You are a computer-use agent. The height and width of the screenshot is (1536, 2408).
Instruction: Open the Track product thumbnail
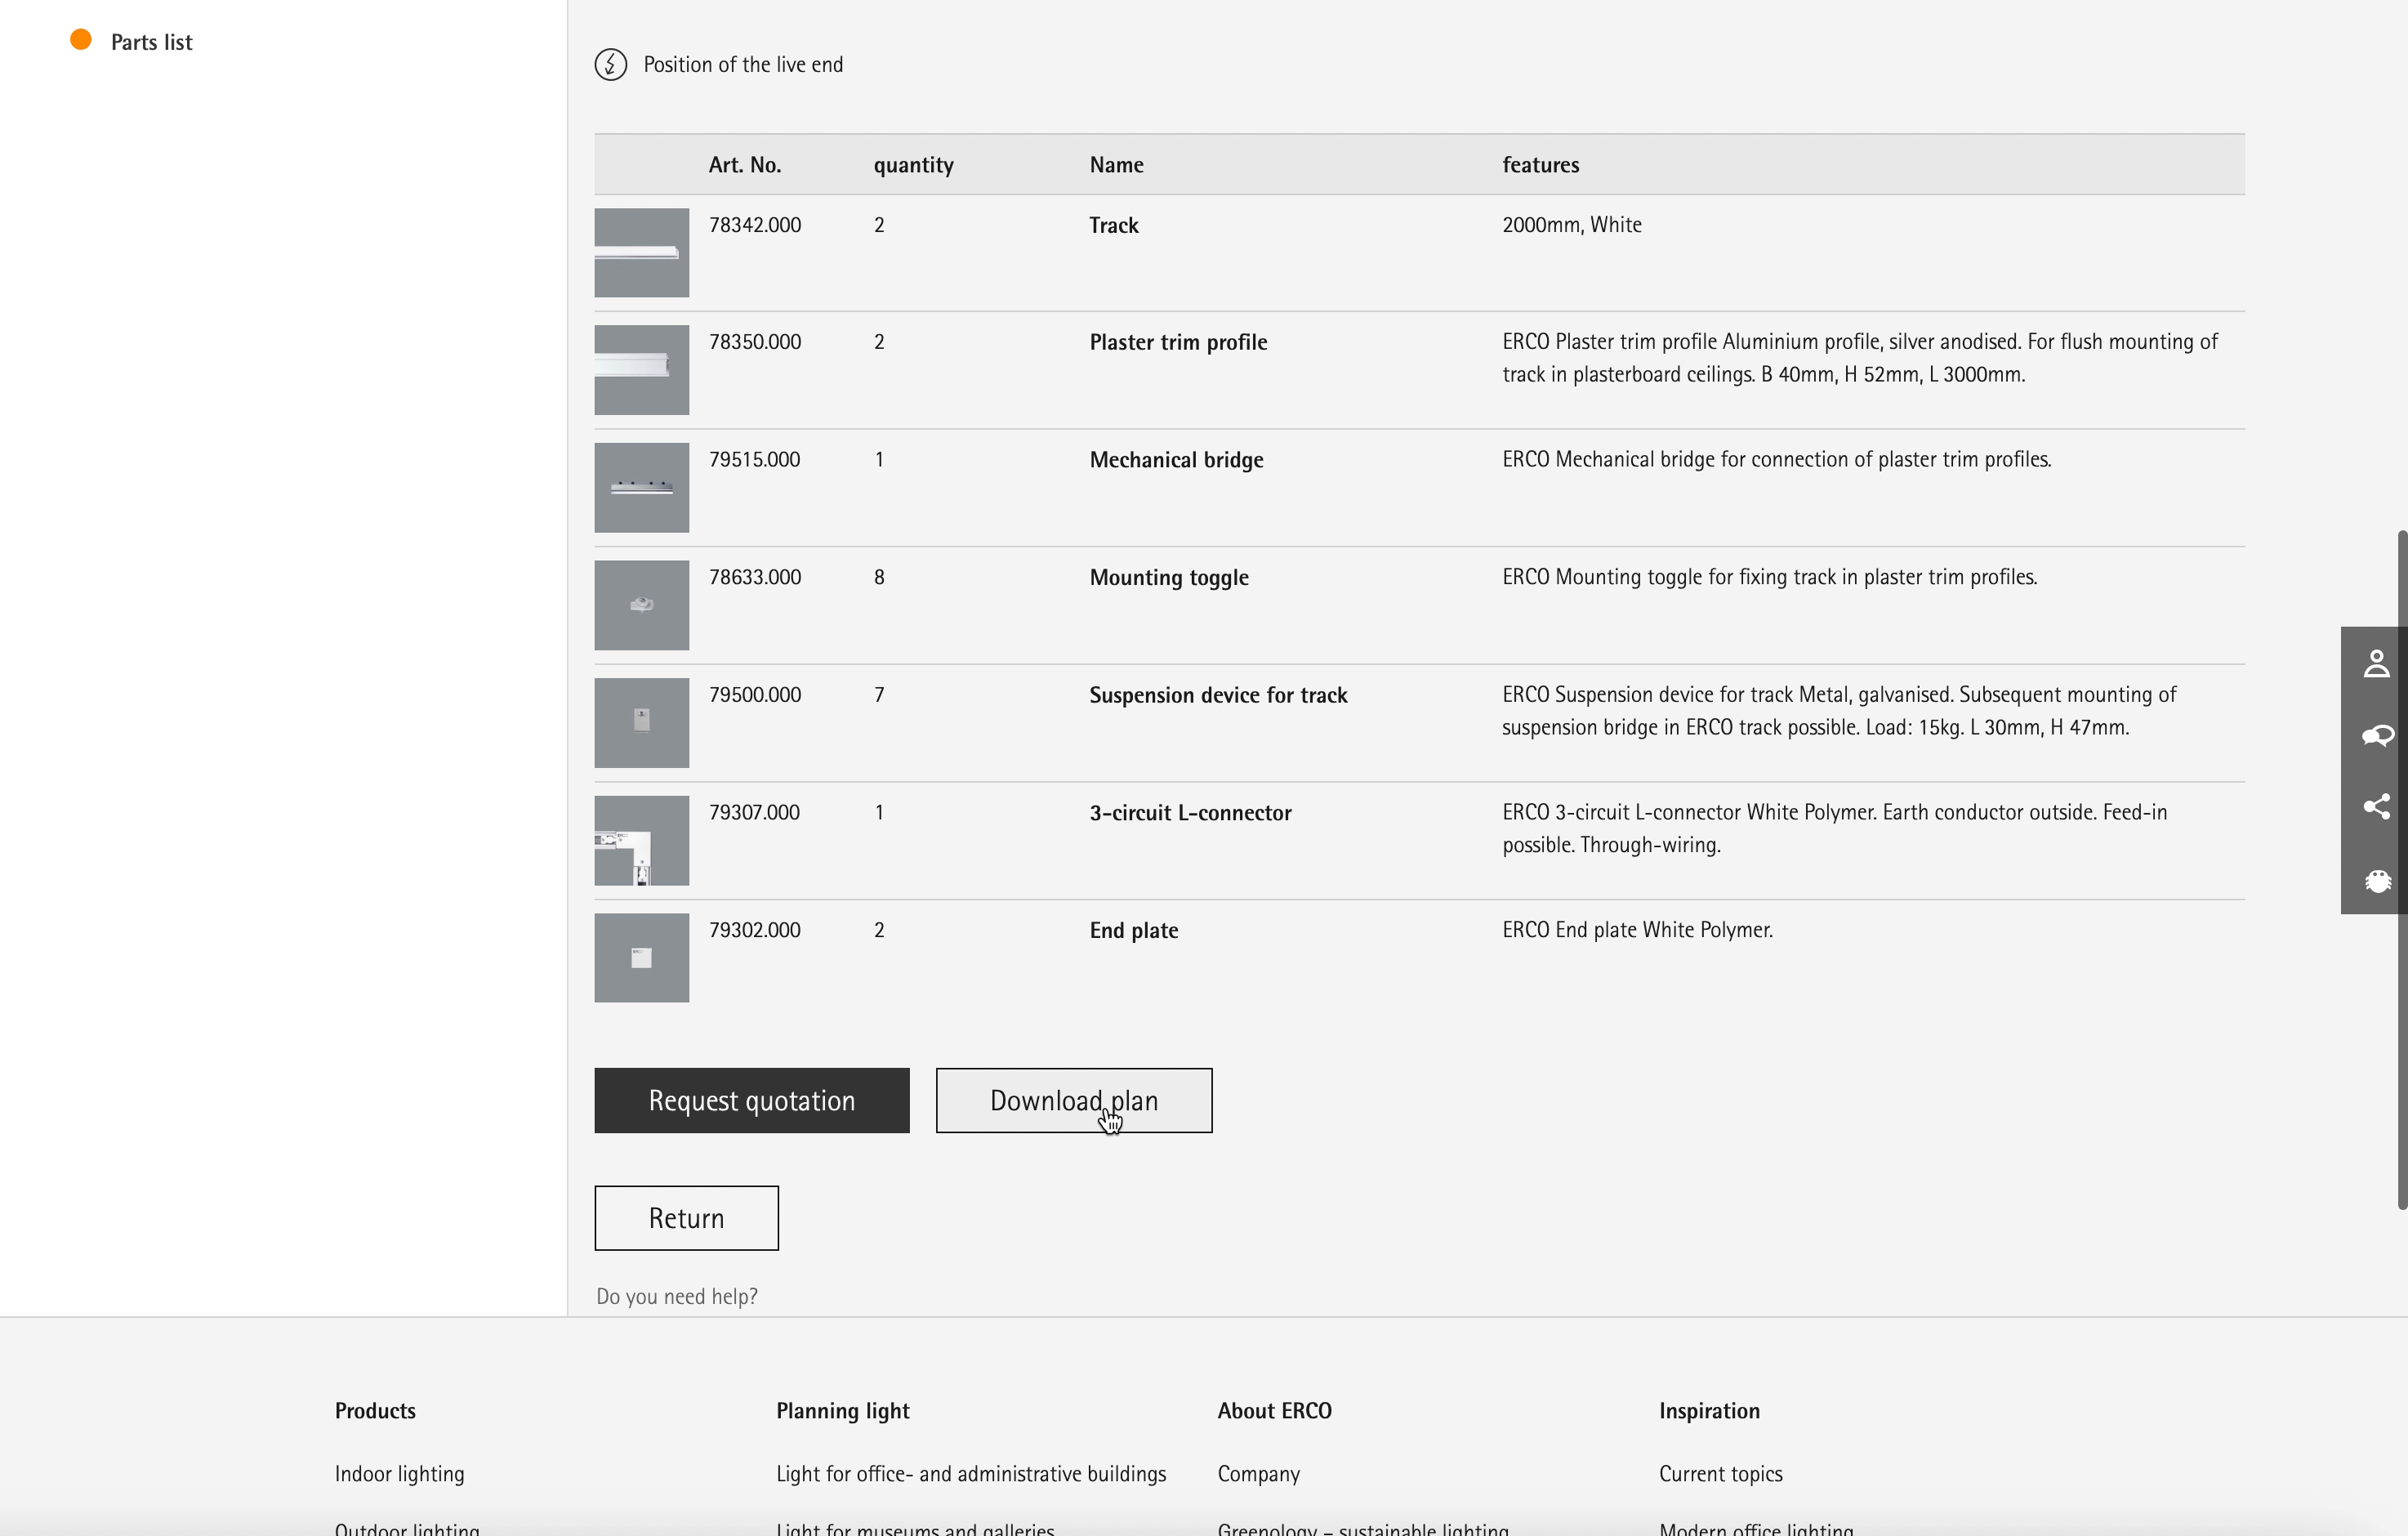[641, 252]
